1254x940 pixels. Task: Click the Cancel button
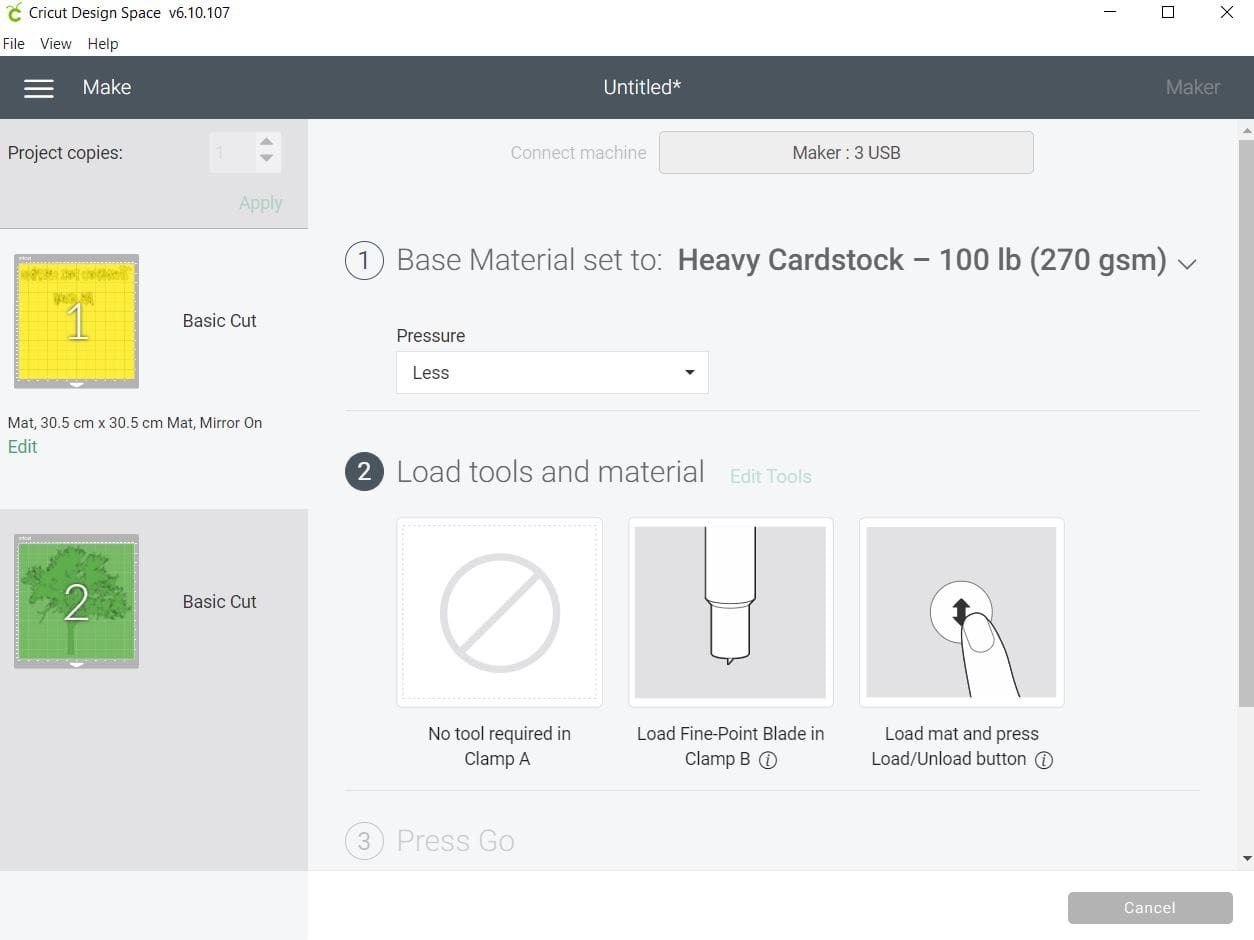1150,908
